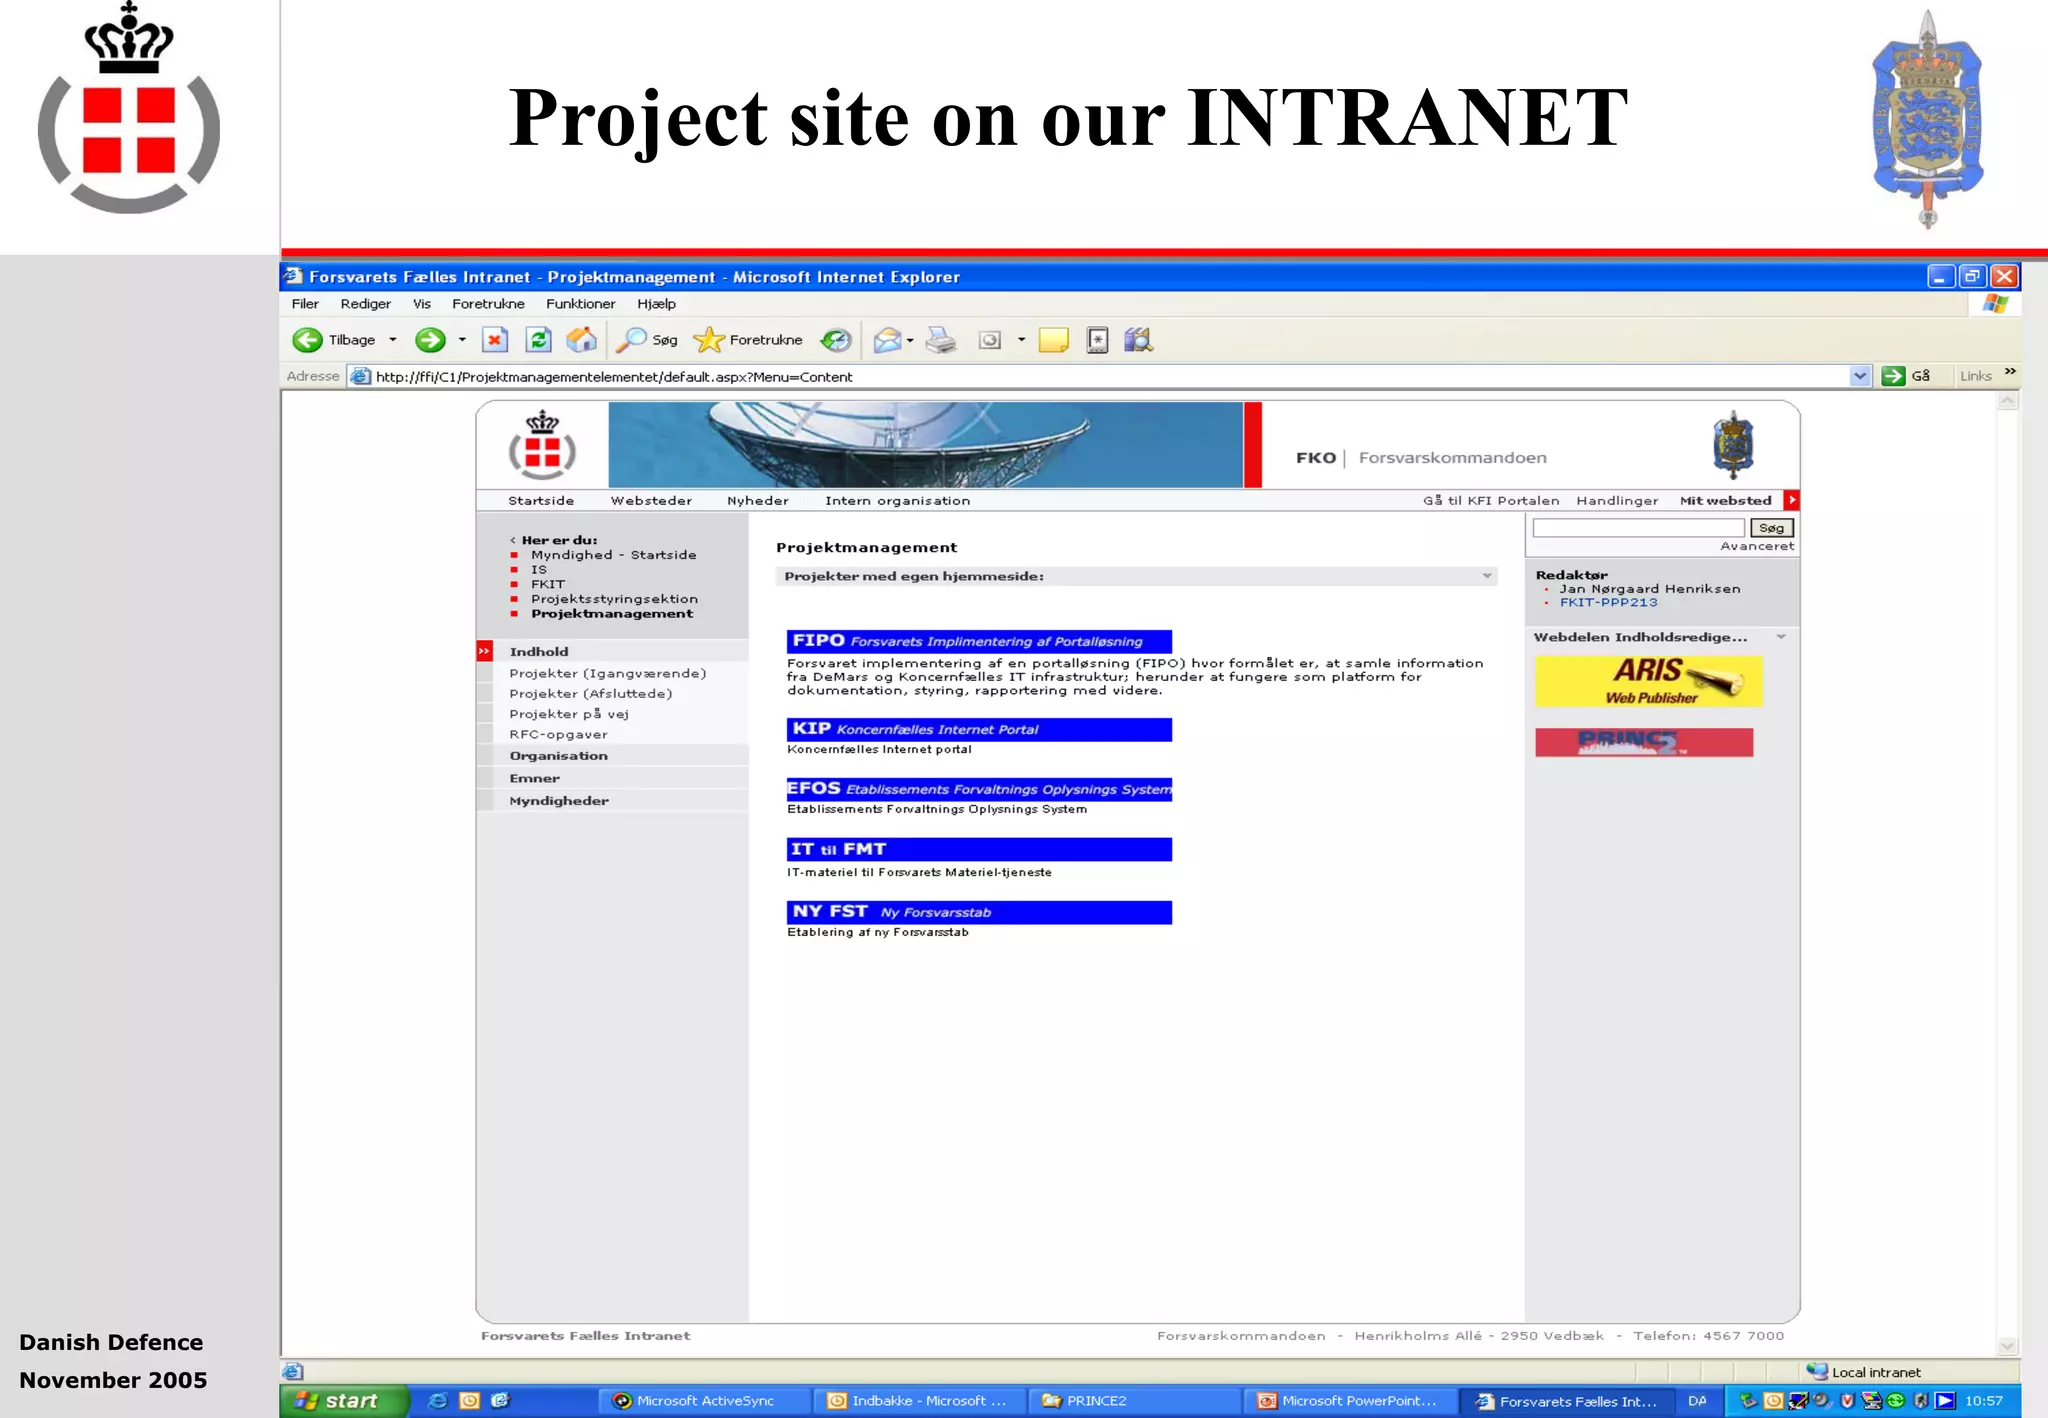Image resolution: width=2048 pixels, height=1418 pixels.
Task: Click the Local intranet zone status icon
Action: [1816, 1371]
